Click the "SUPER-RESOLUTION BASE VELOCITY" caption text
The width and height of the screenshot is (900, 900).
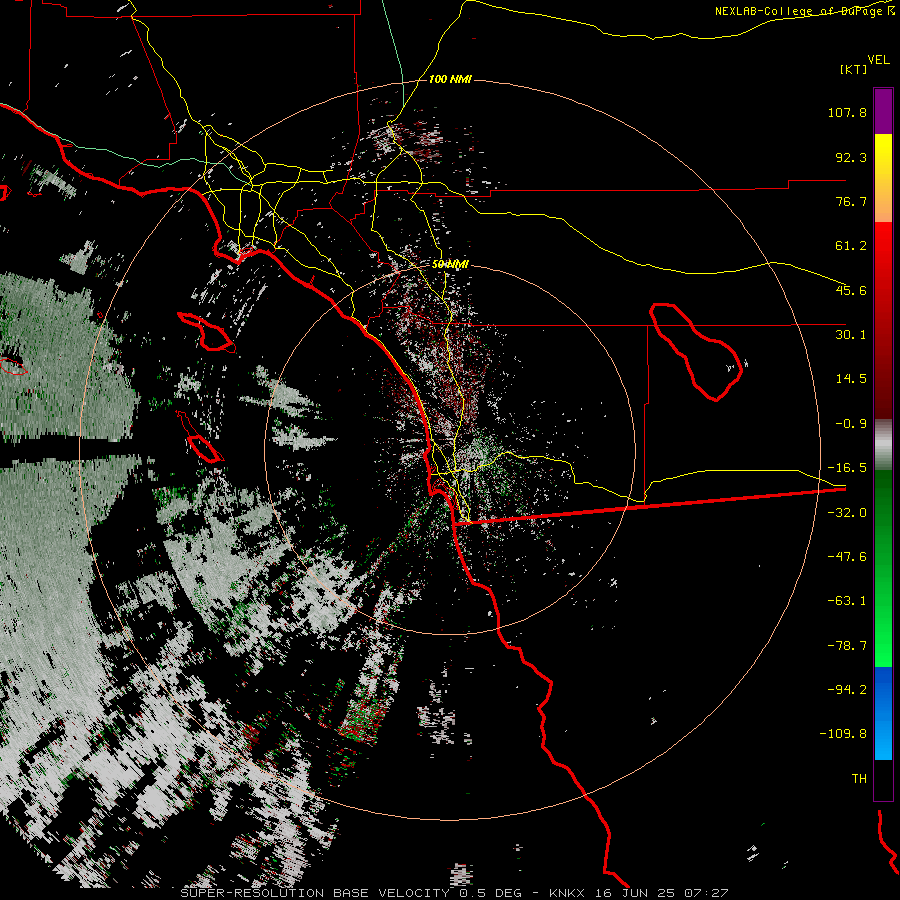point(315,893)
